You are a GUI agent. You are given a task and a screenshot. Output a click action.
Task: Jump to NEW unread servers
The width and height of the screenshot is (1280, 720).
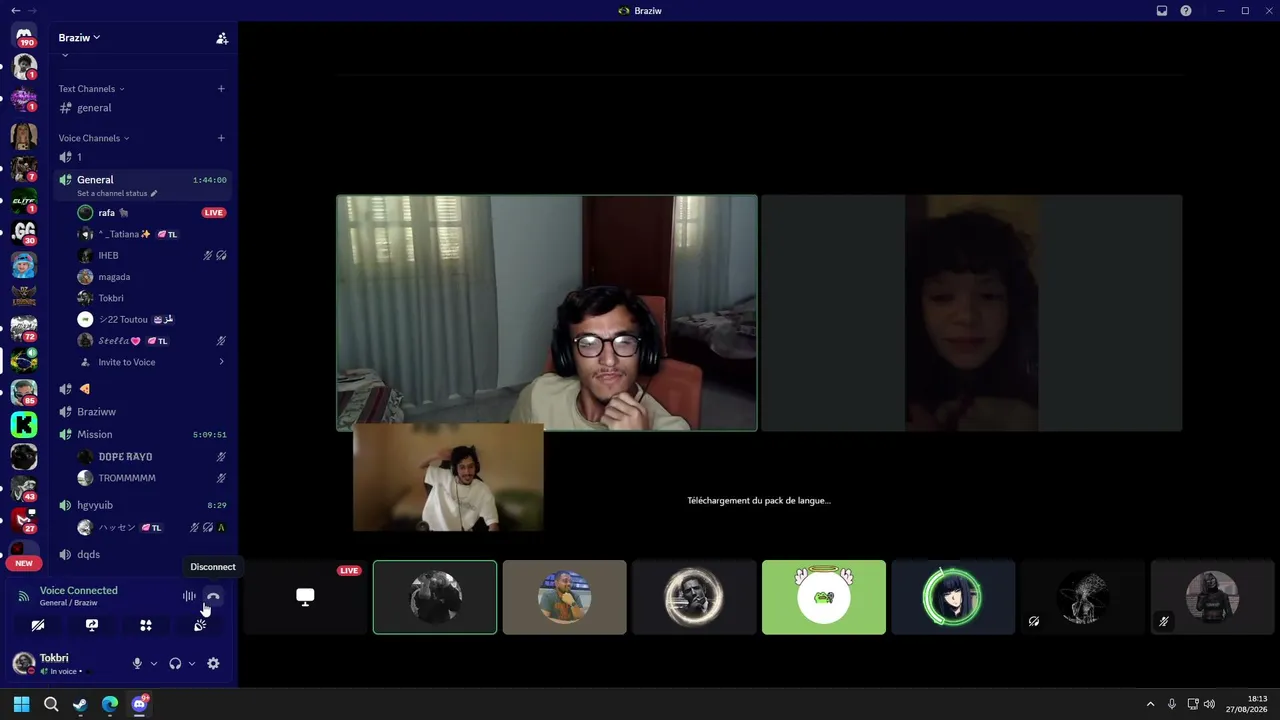pos(24,563)
